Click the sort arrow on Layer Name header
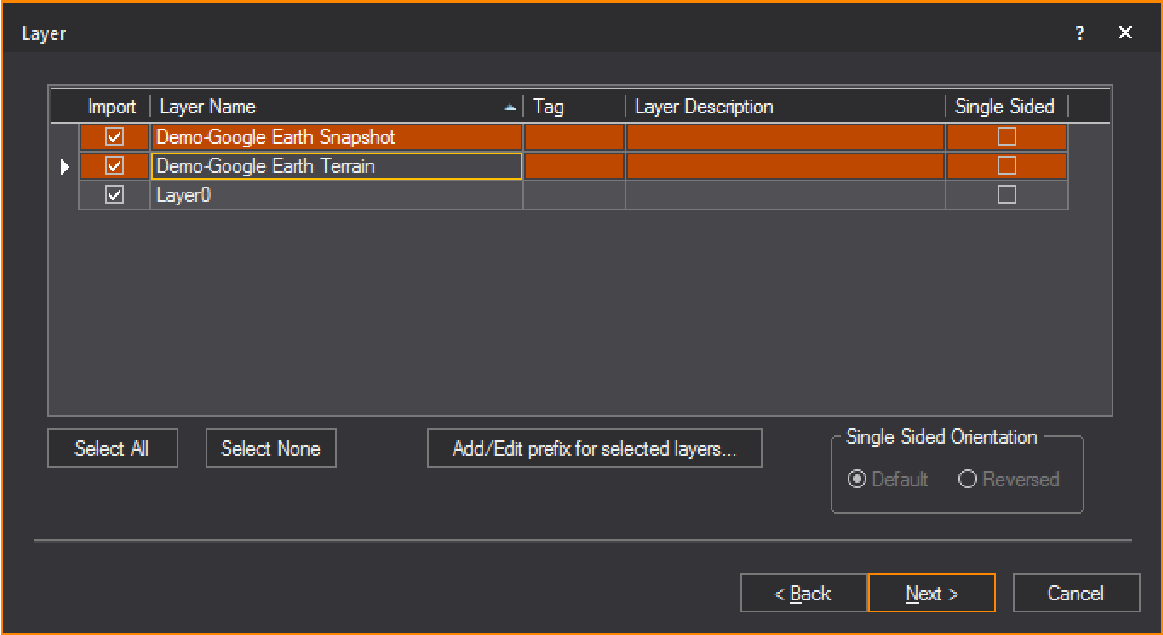 [x=510, y=106]
